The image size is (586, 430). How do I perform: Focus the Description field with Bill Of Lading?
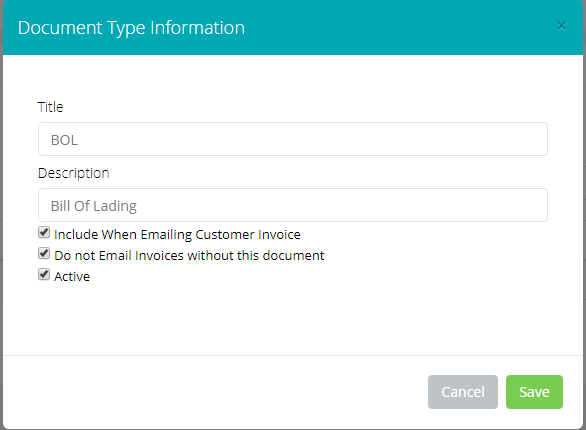click(293, 205)
